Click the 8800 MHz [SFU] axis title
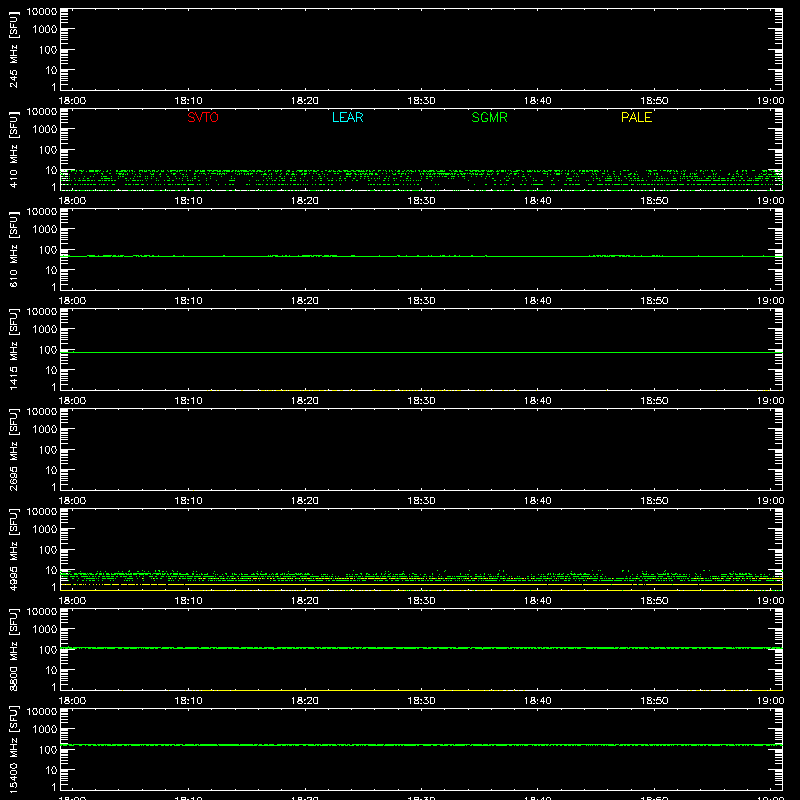Image resolution: width=800 pixels, height=800 pixels. pyautogui.click(x=14, y=649)
